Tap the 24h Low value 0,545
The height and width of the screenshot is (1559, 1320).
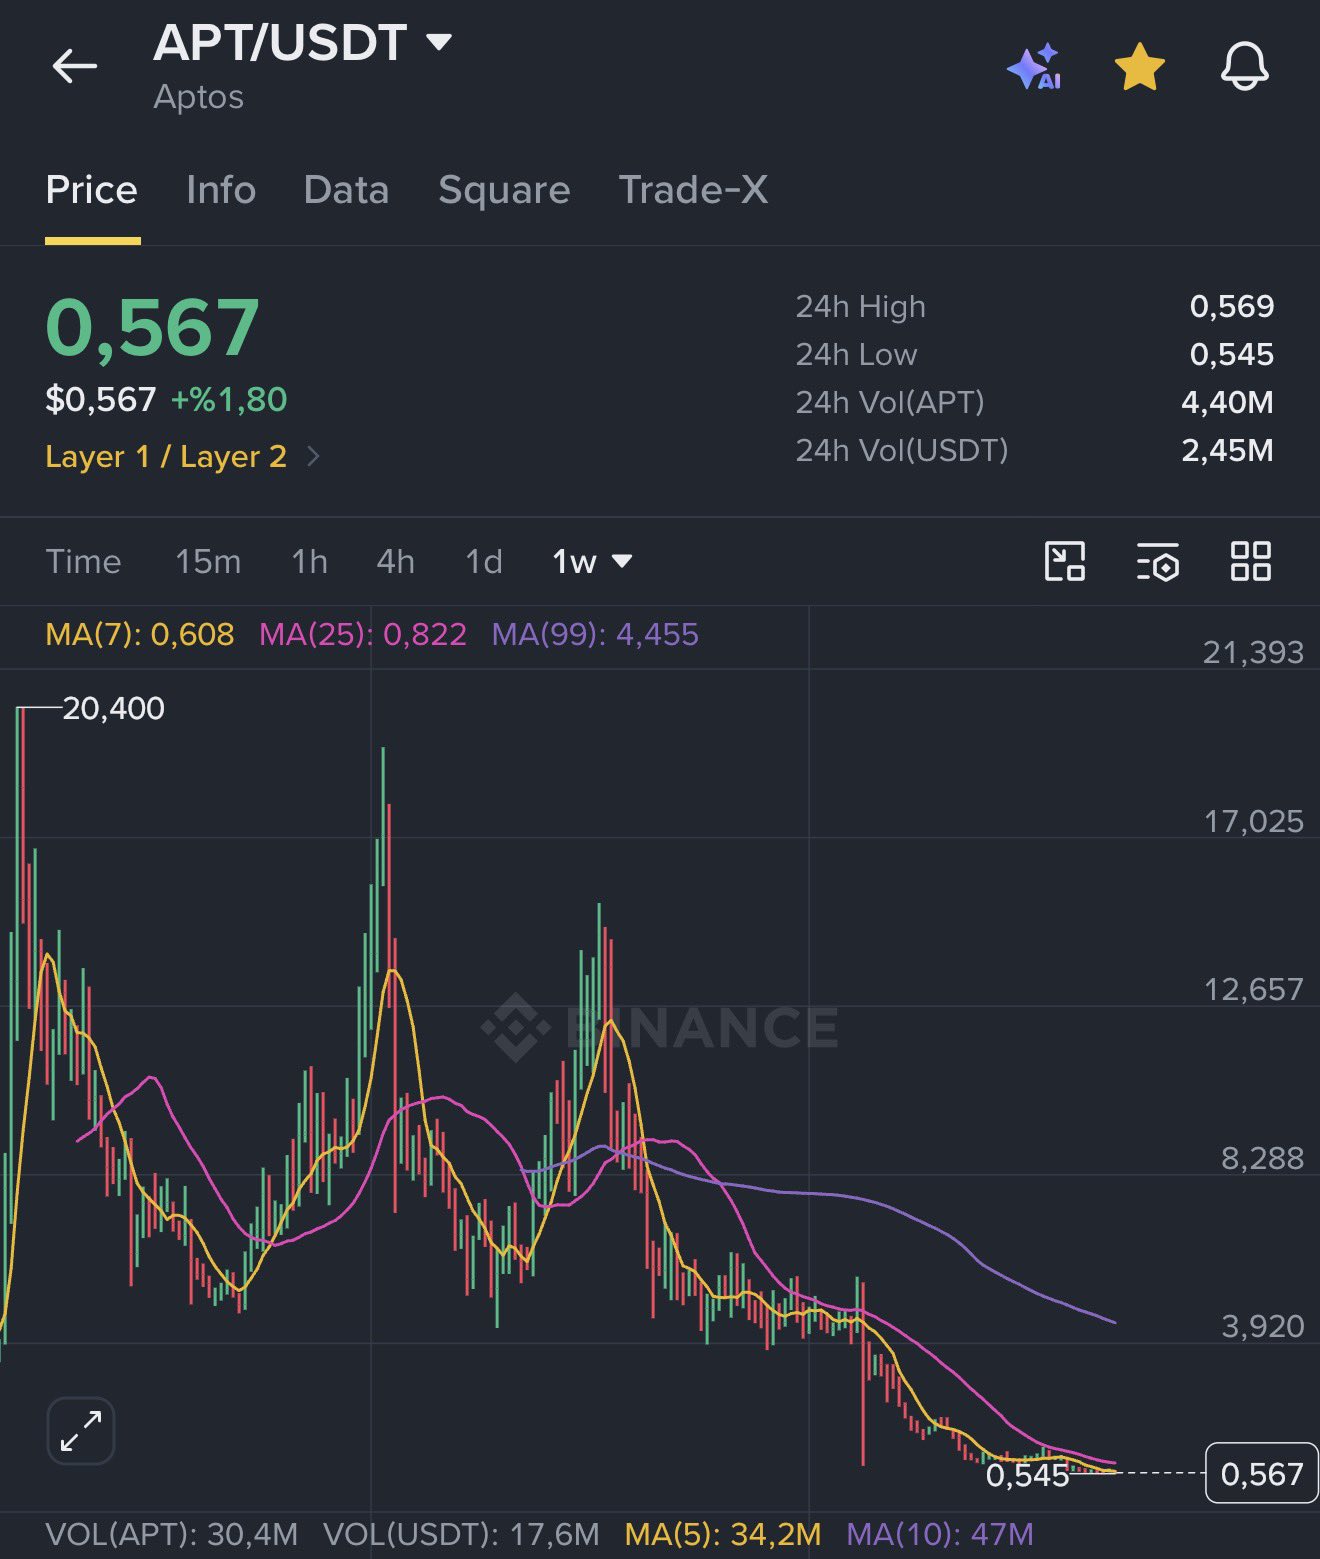[1232, 354]
